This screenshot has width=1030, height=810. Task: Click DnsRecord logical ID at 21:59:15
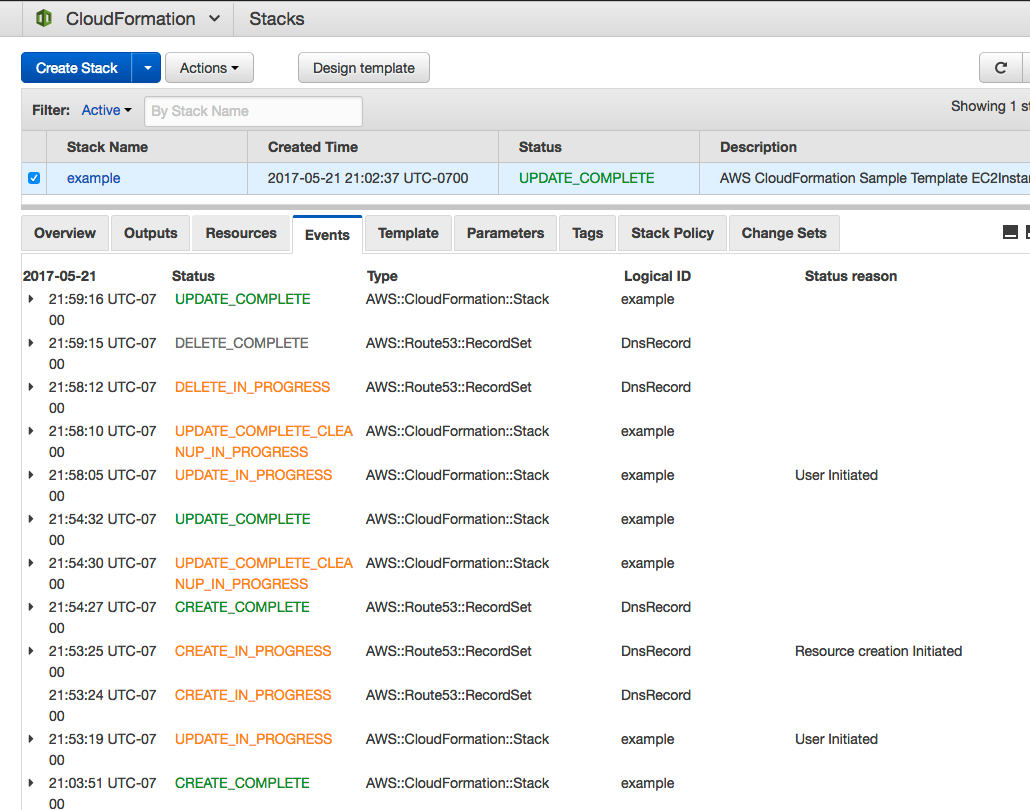pyautogui.click(x=656, y=343)
